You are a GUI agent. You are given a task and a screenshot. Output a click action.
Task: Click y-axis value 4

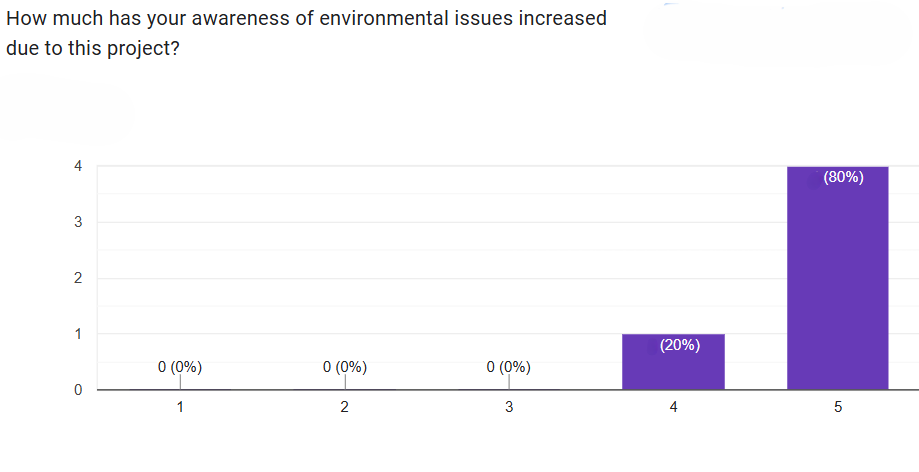[78, 166]
